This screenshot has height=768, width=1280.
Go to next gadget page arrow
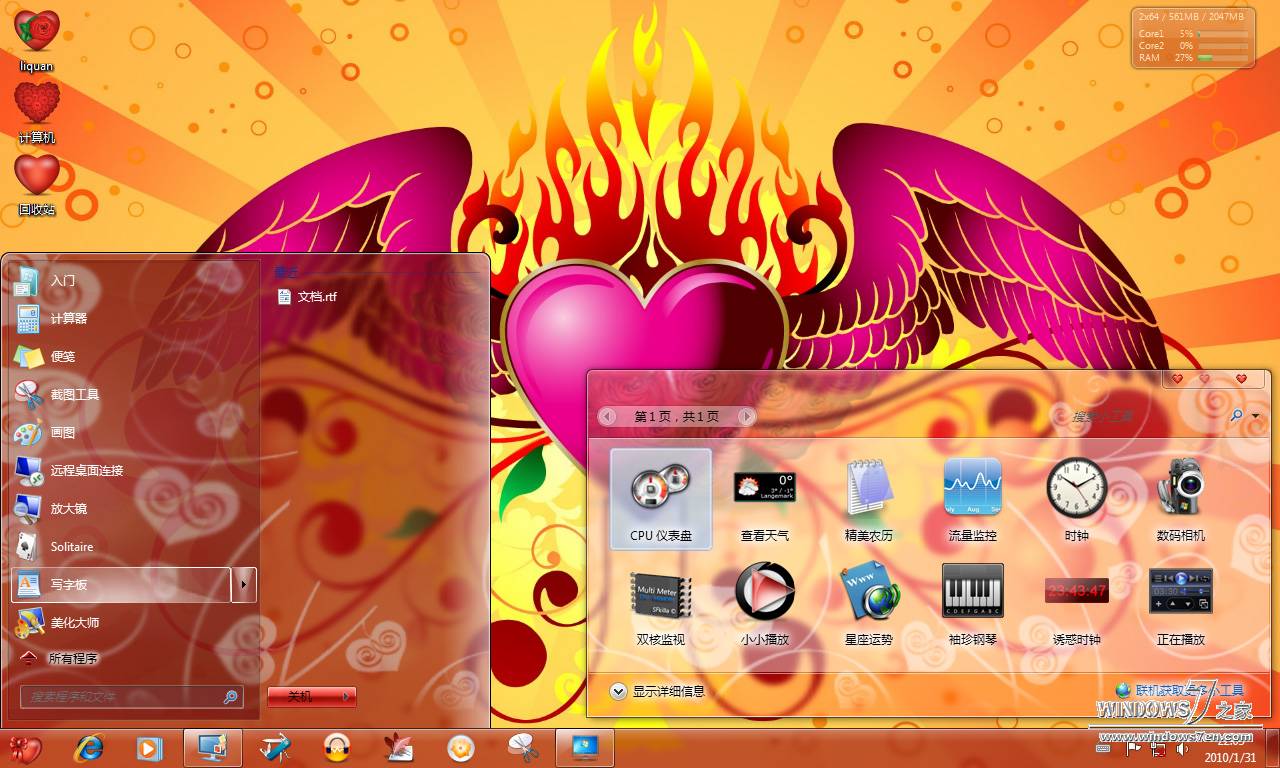click(x=747, y=416)
